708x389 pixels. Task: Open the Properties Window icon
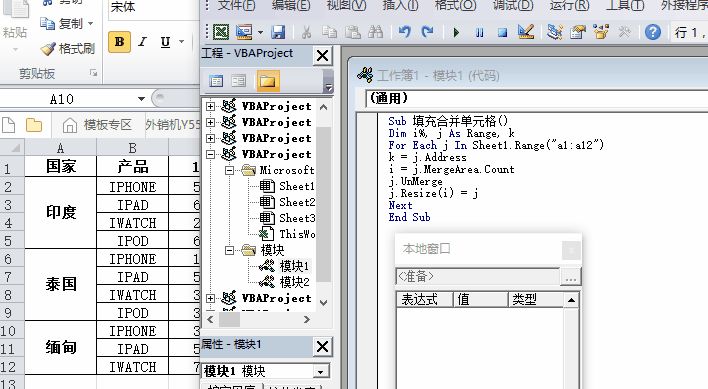(578, 32)
